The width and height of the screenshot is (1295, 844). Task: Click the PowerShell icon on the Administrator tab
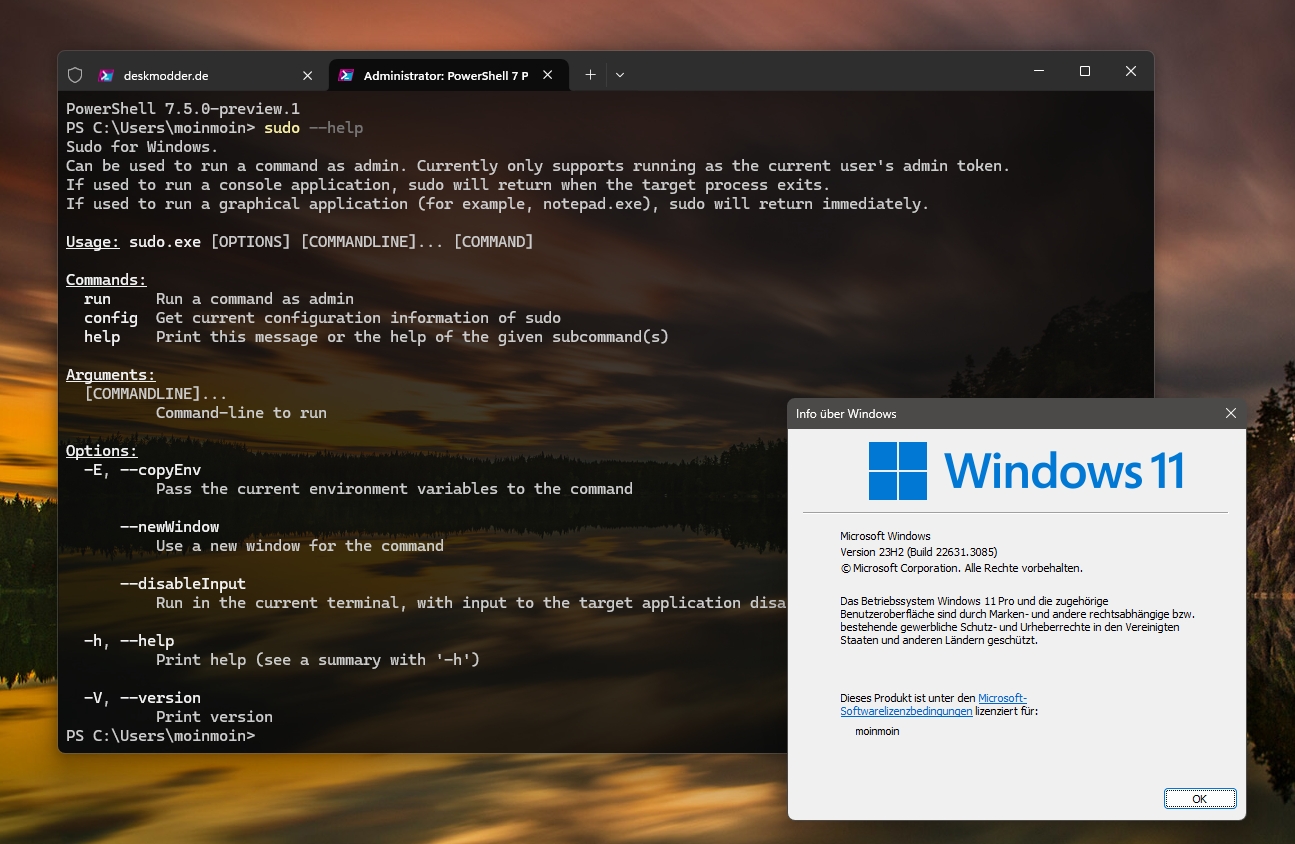click(x=346, y=75)
